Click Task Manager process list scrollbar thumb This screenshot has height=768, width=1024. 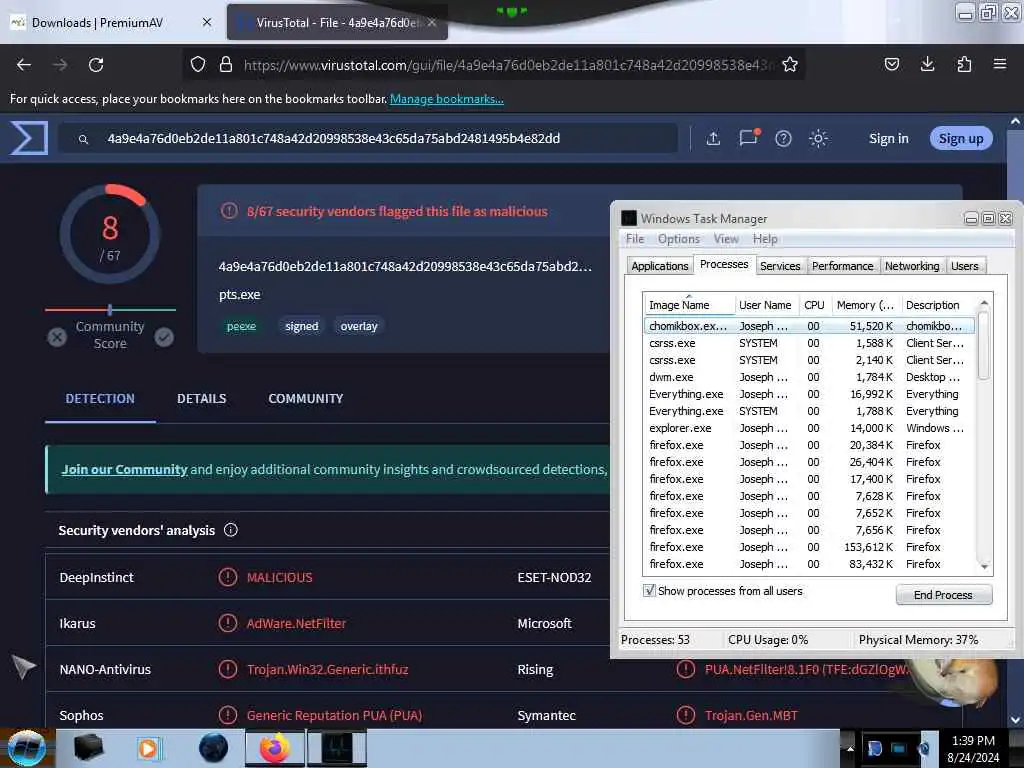tap(984, 345)
